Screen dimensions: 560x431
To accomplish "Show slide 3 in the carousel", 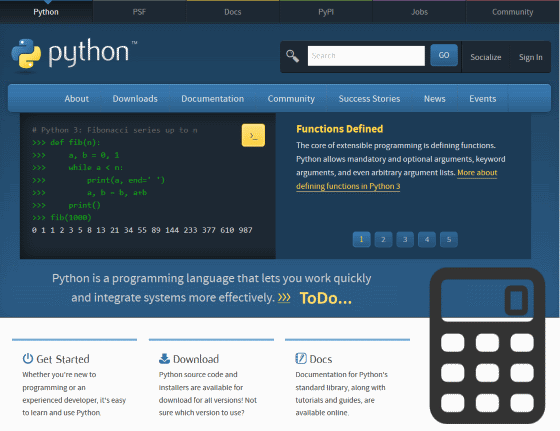I will (405, 239).
